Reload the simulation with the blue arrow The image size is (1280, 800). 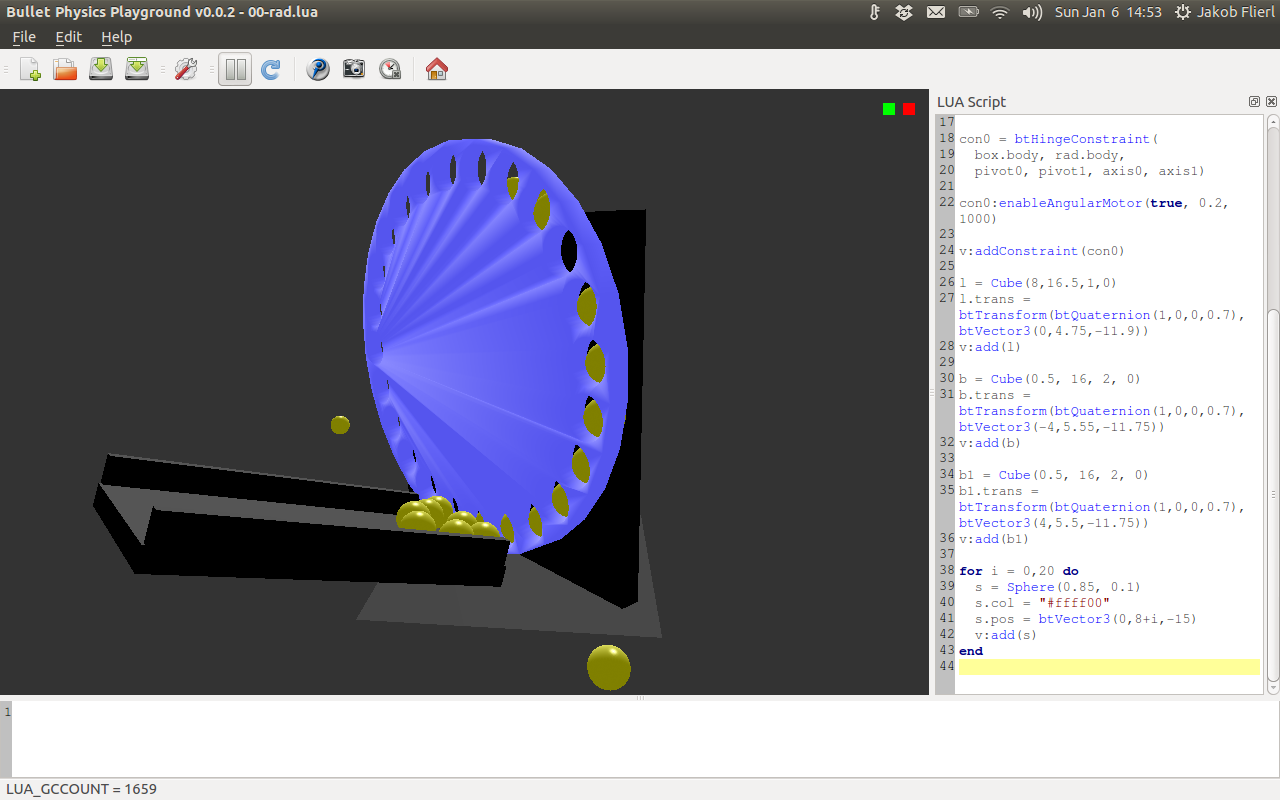point(270,69)
